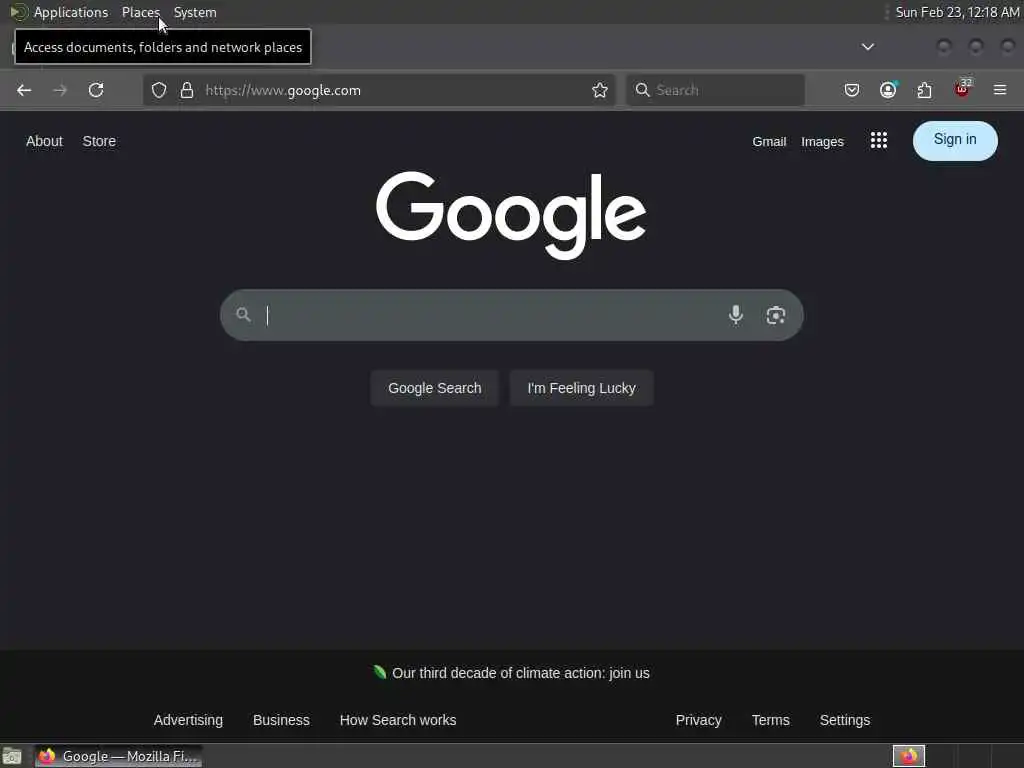Open the Firefox account icon
Screen dimensions: 1024x768
(x=888, y=90)
